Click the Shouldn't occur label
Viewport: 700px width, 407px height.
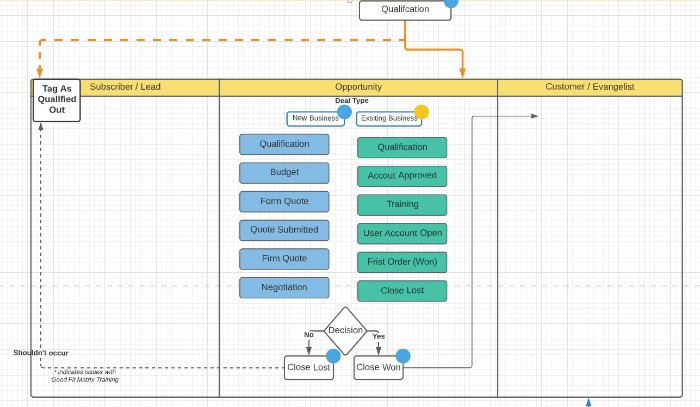tap(41, 353)
